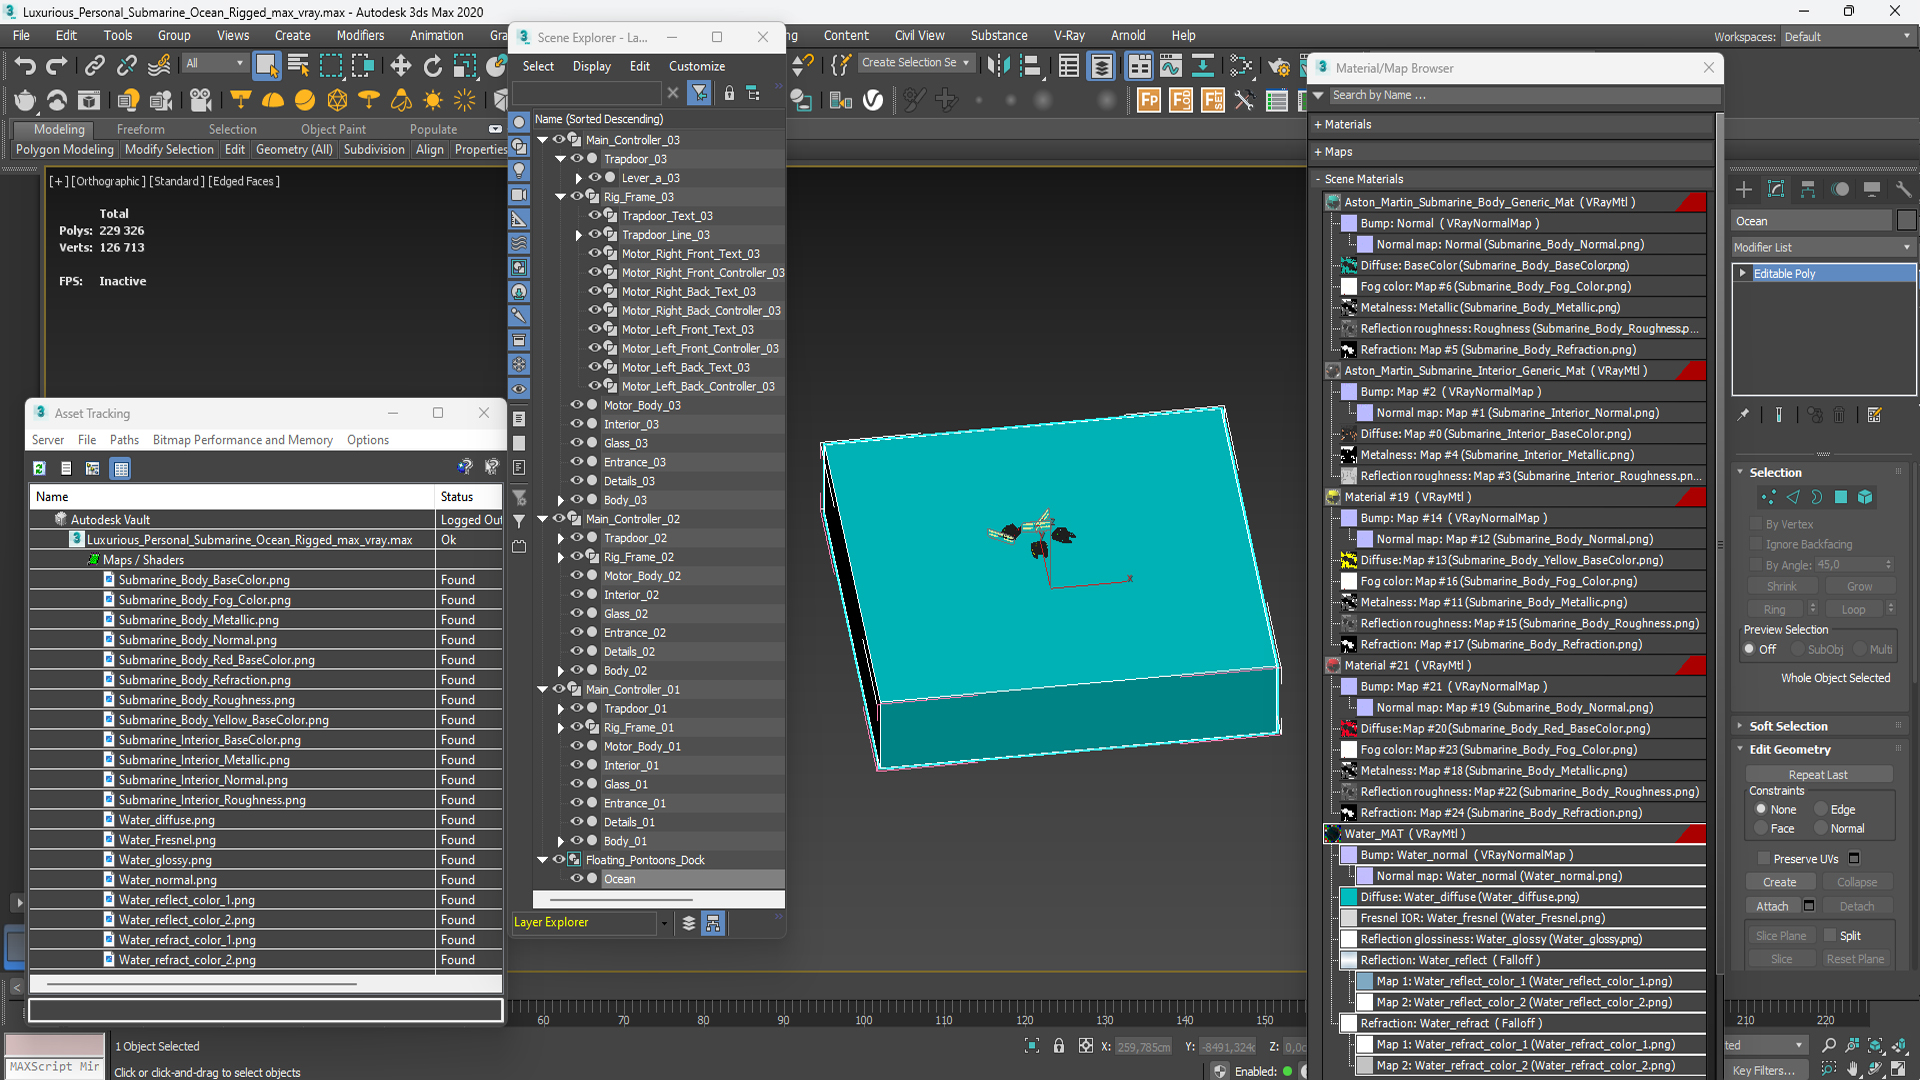Toggle visibility of Motor_Body_01

[577, 746]
